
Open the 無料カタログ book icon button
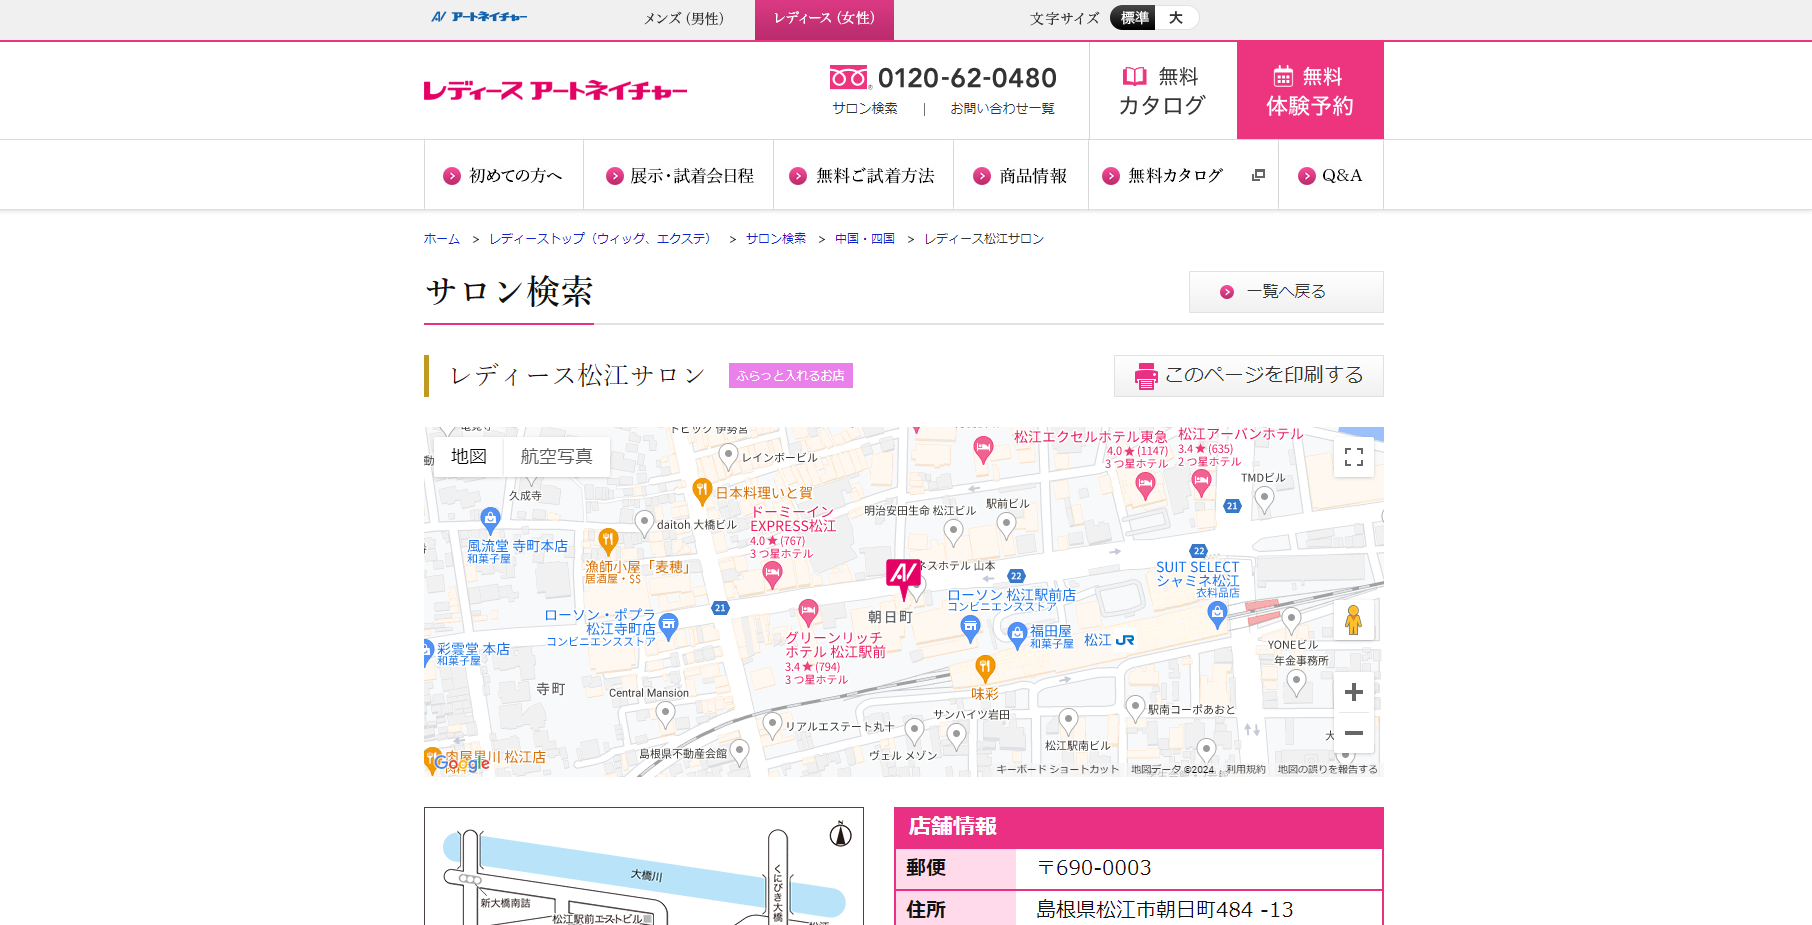coord(1162,91)
